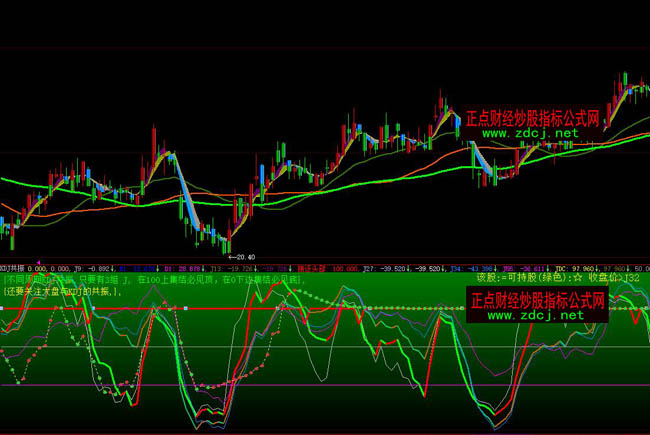Screen dimensions: 650x435
Task: Click the green indicator description text
Action: (150, 281)
